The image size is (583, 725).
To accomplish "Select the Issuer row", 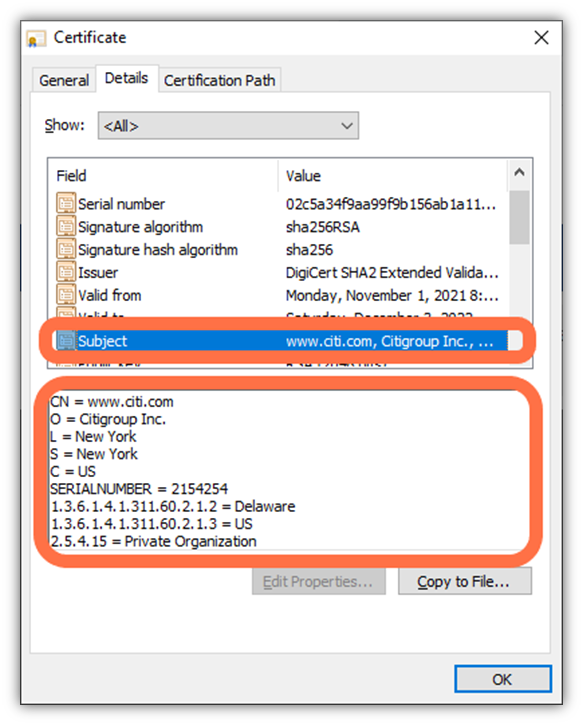I will pyautogui.click(x=282, y=272).
